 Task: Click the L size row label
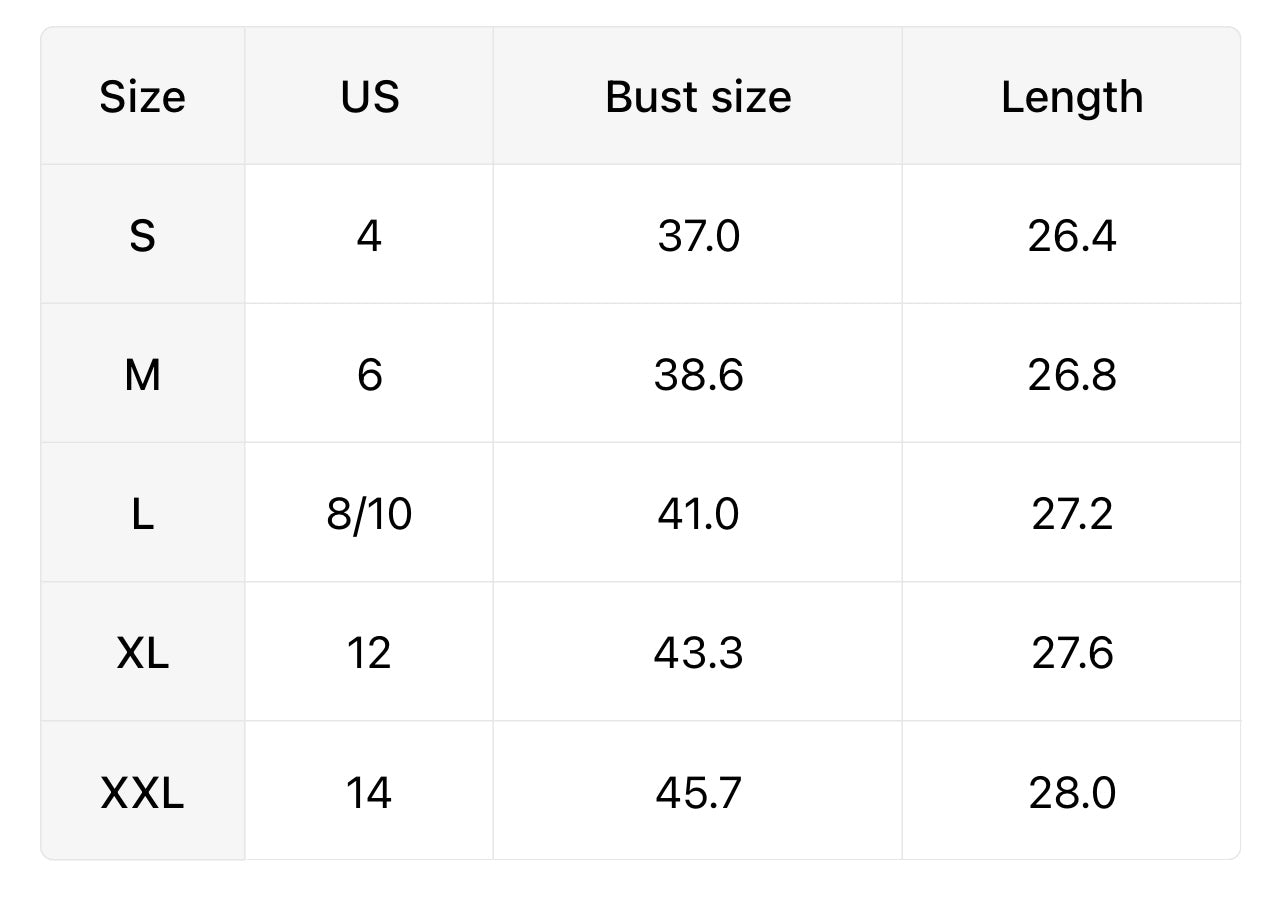[142, 514]
